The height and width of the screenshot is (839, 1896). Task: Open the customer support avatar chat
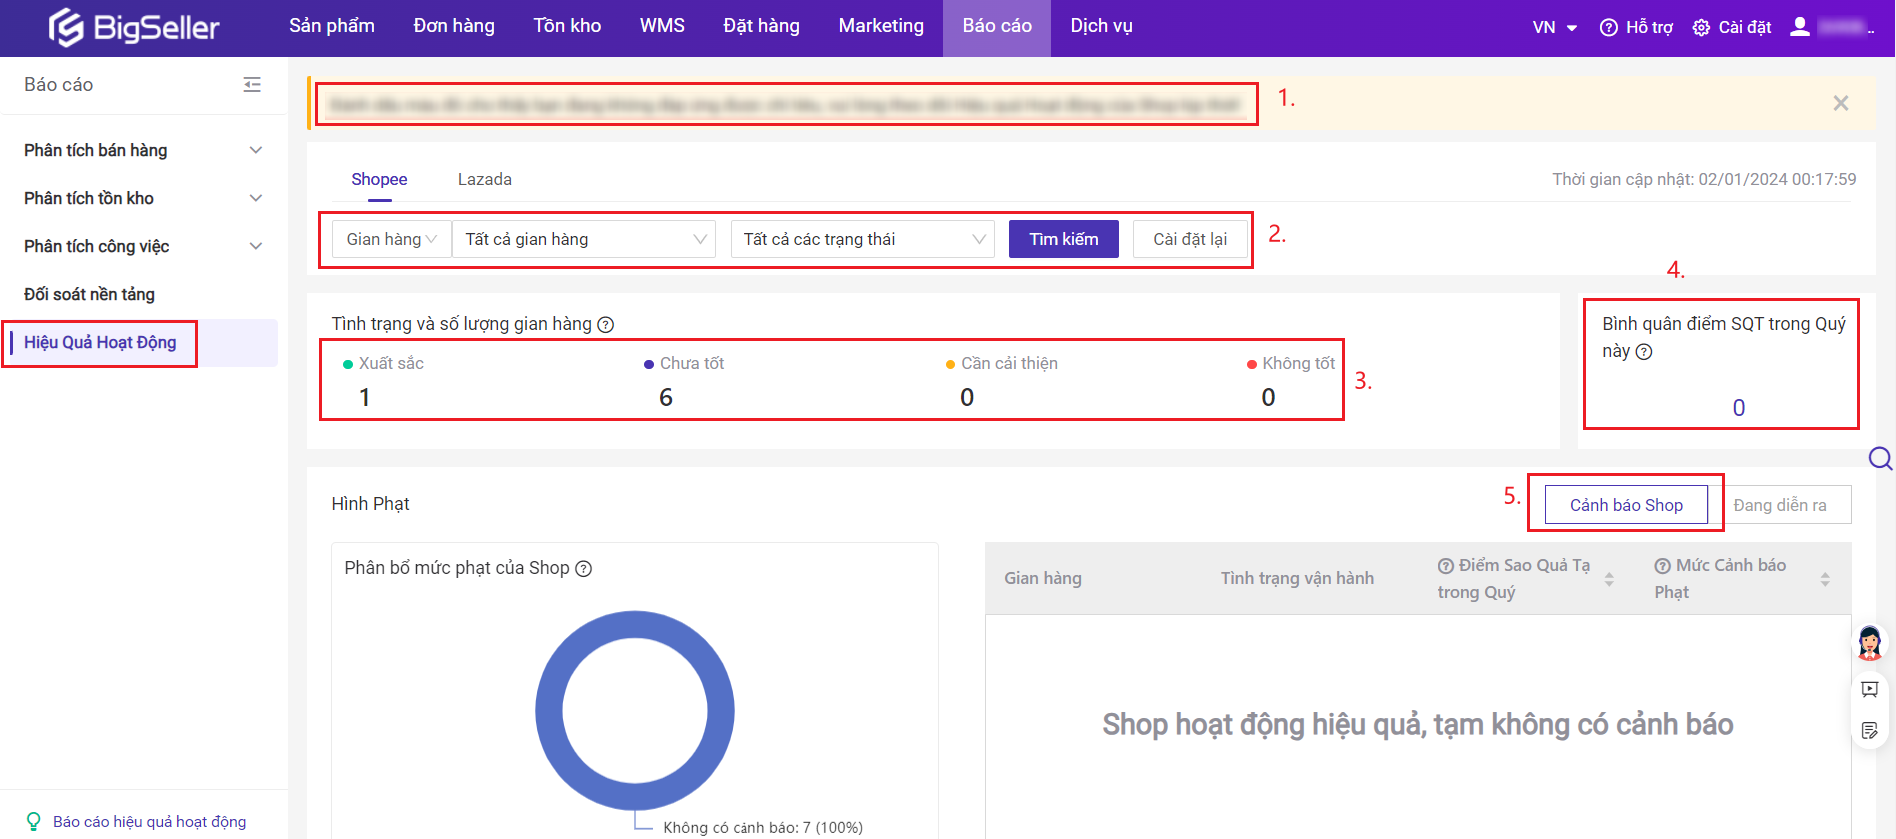[x=1869, y=643]
